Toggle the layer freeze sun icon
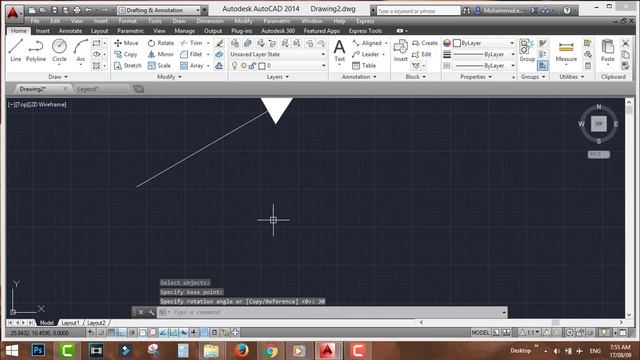640x360 pixels. click(x=244, y=65)
